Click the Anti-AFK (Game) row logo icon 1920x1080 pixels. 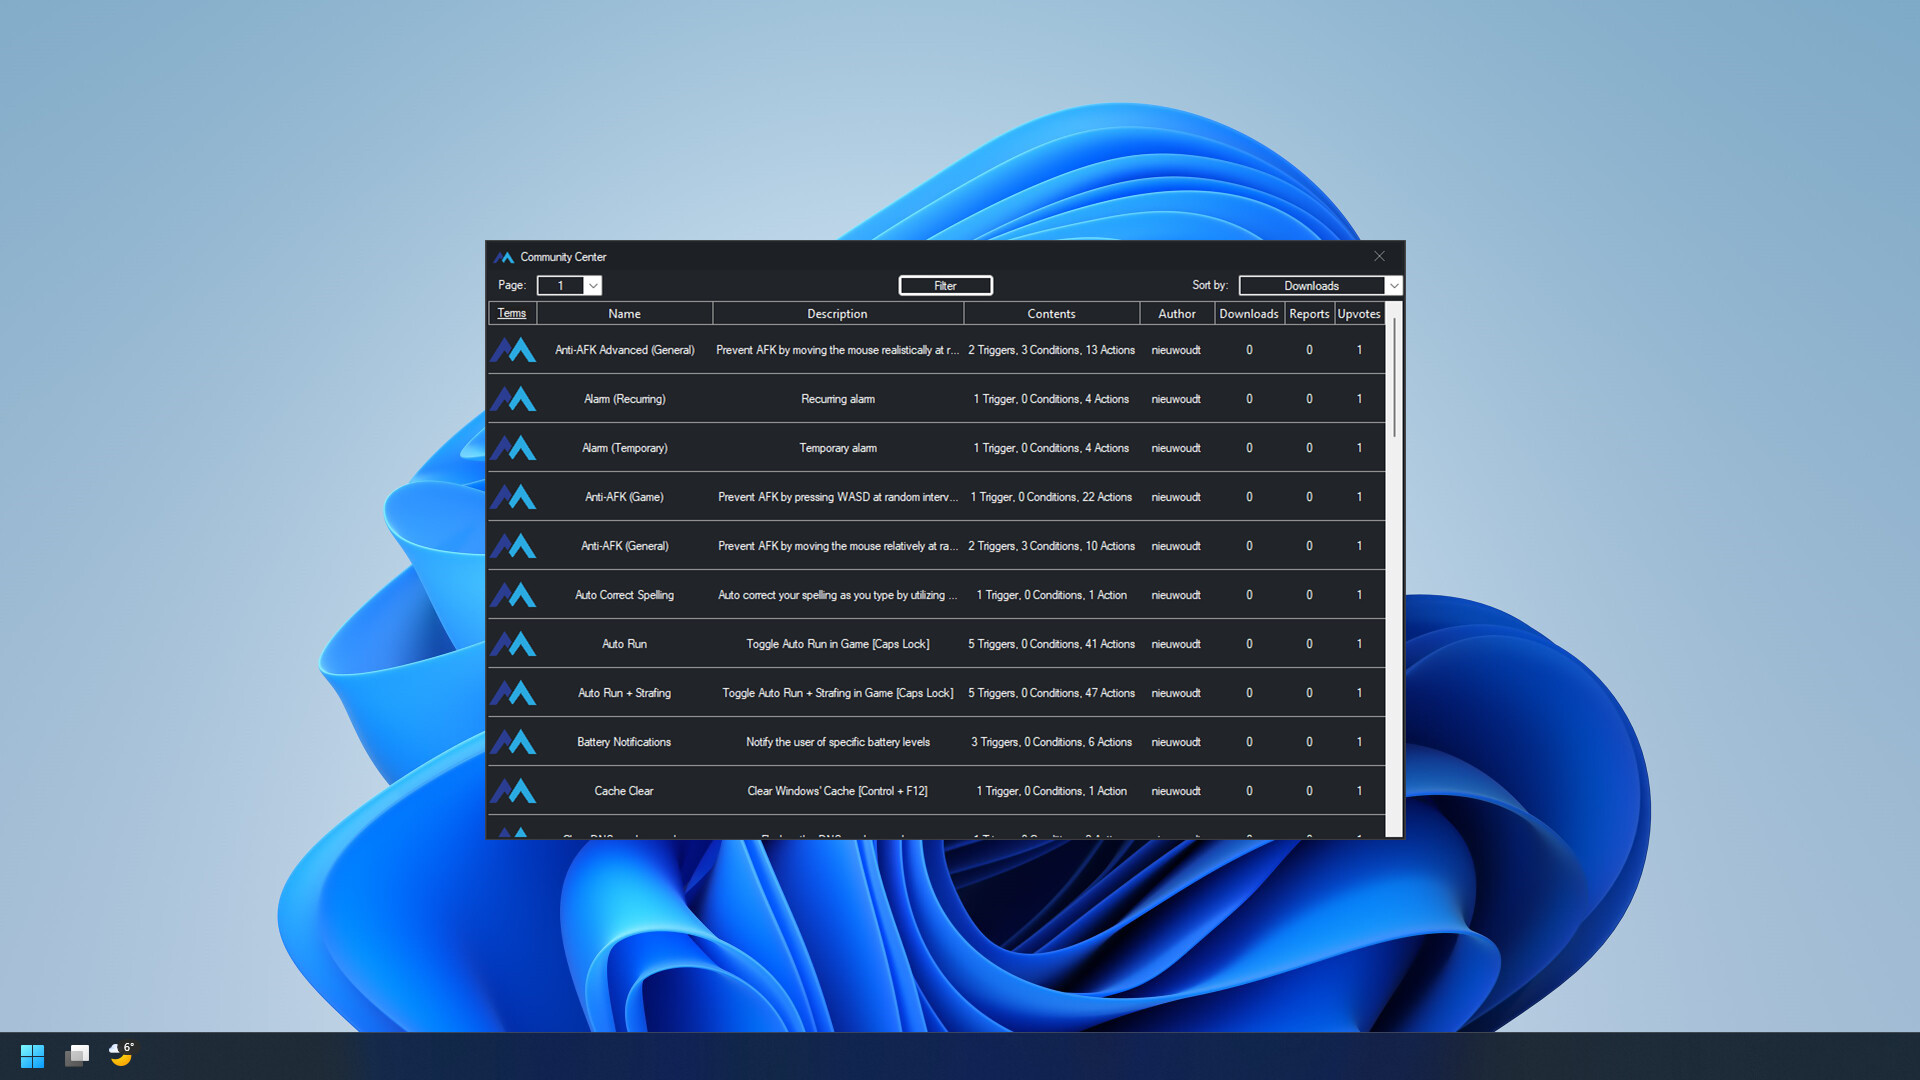click(513, 496)
